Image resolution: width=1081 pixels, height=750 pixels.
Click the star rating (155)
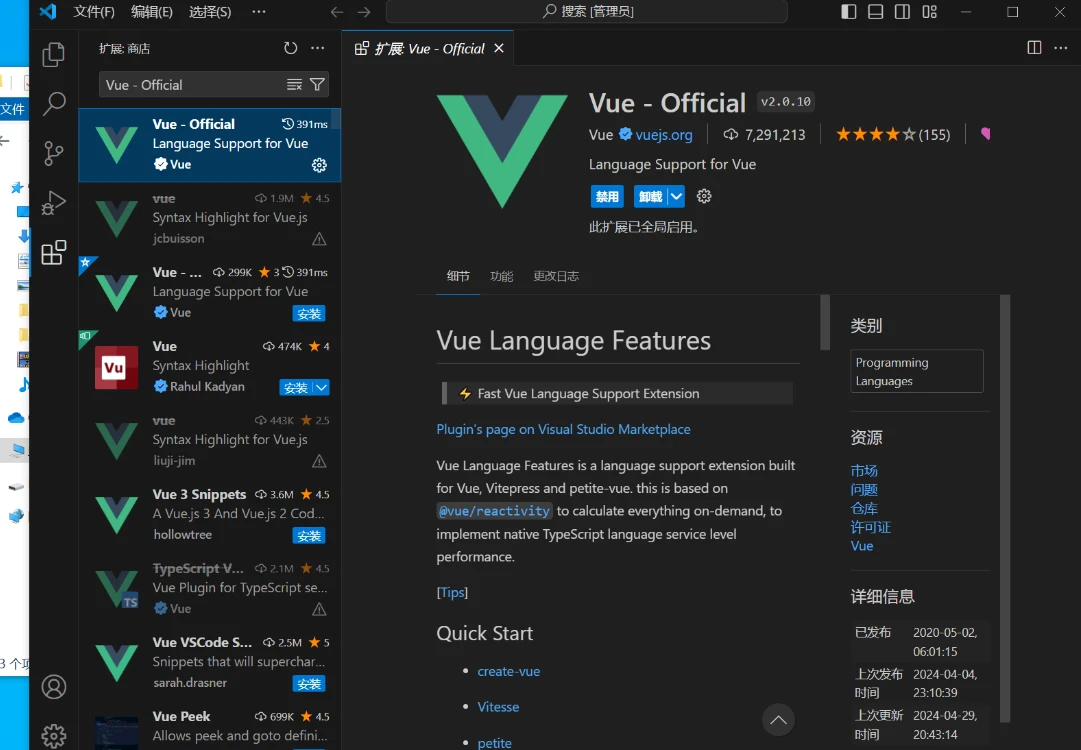893,134
